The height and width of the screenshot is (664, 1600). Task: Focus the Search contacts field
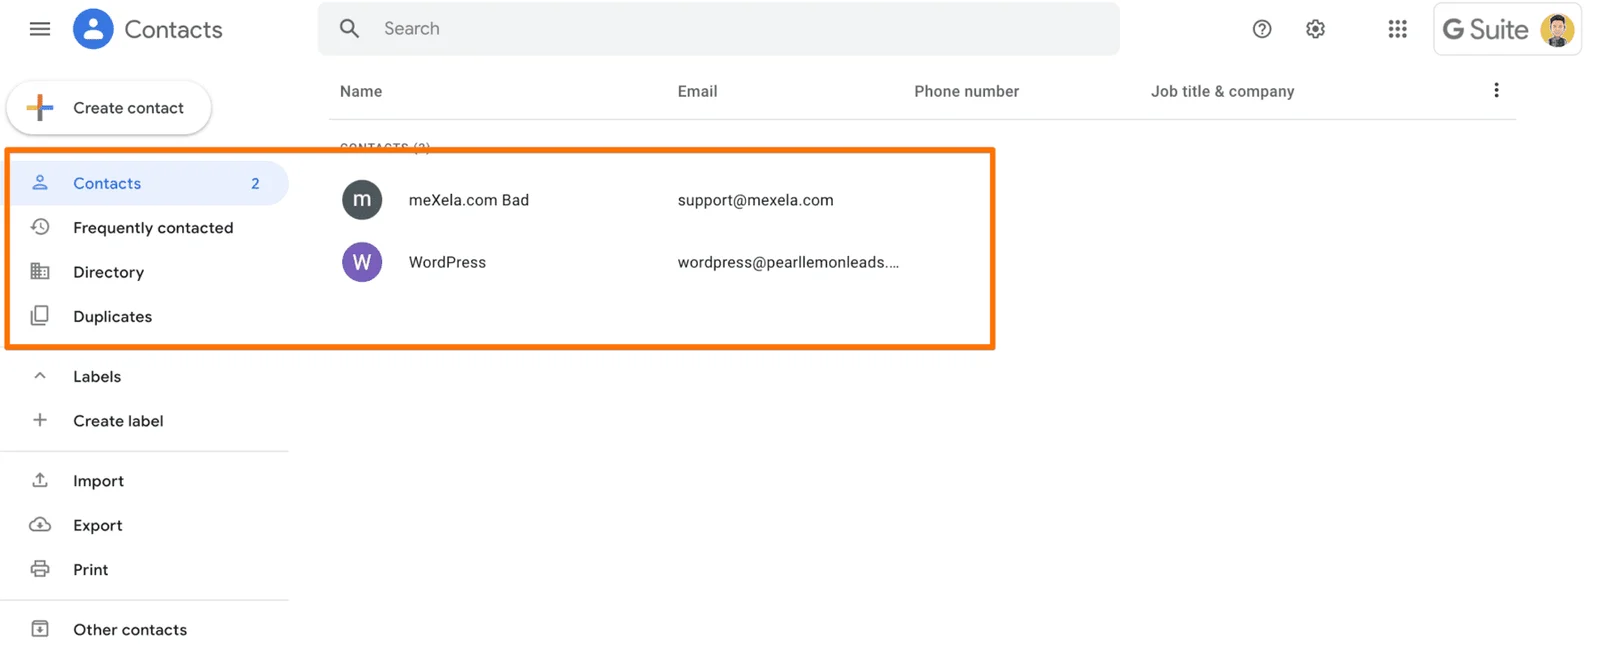(718, 29)
